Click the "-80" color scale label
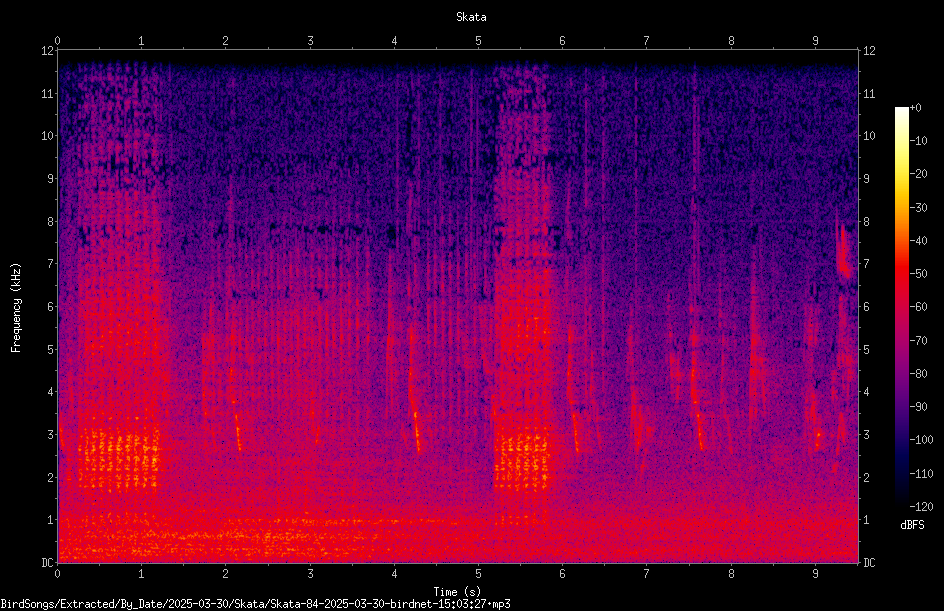 pyautogui.click(x=919, y=374)
